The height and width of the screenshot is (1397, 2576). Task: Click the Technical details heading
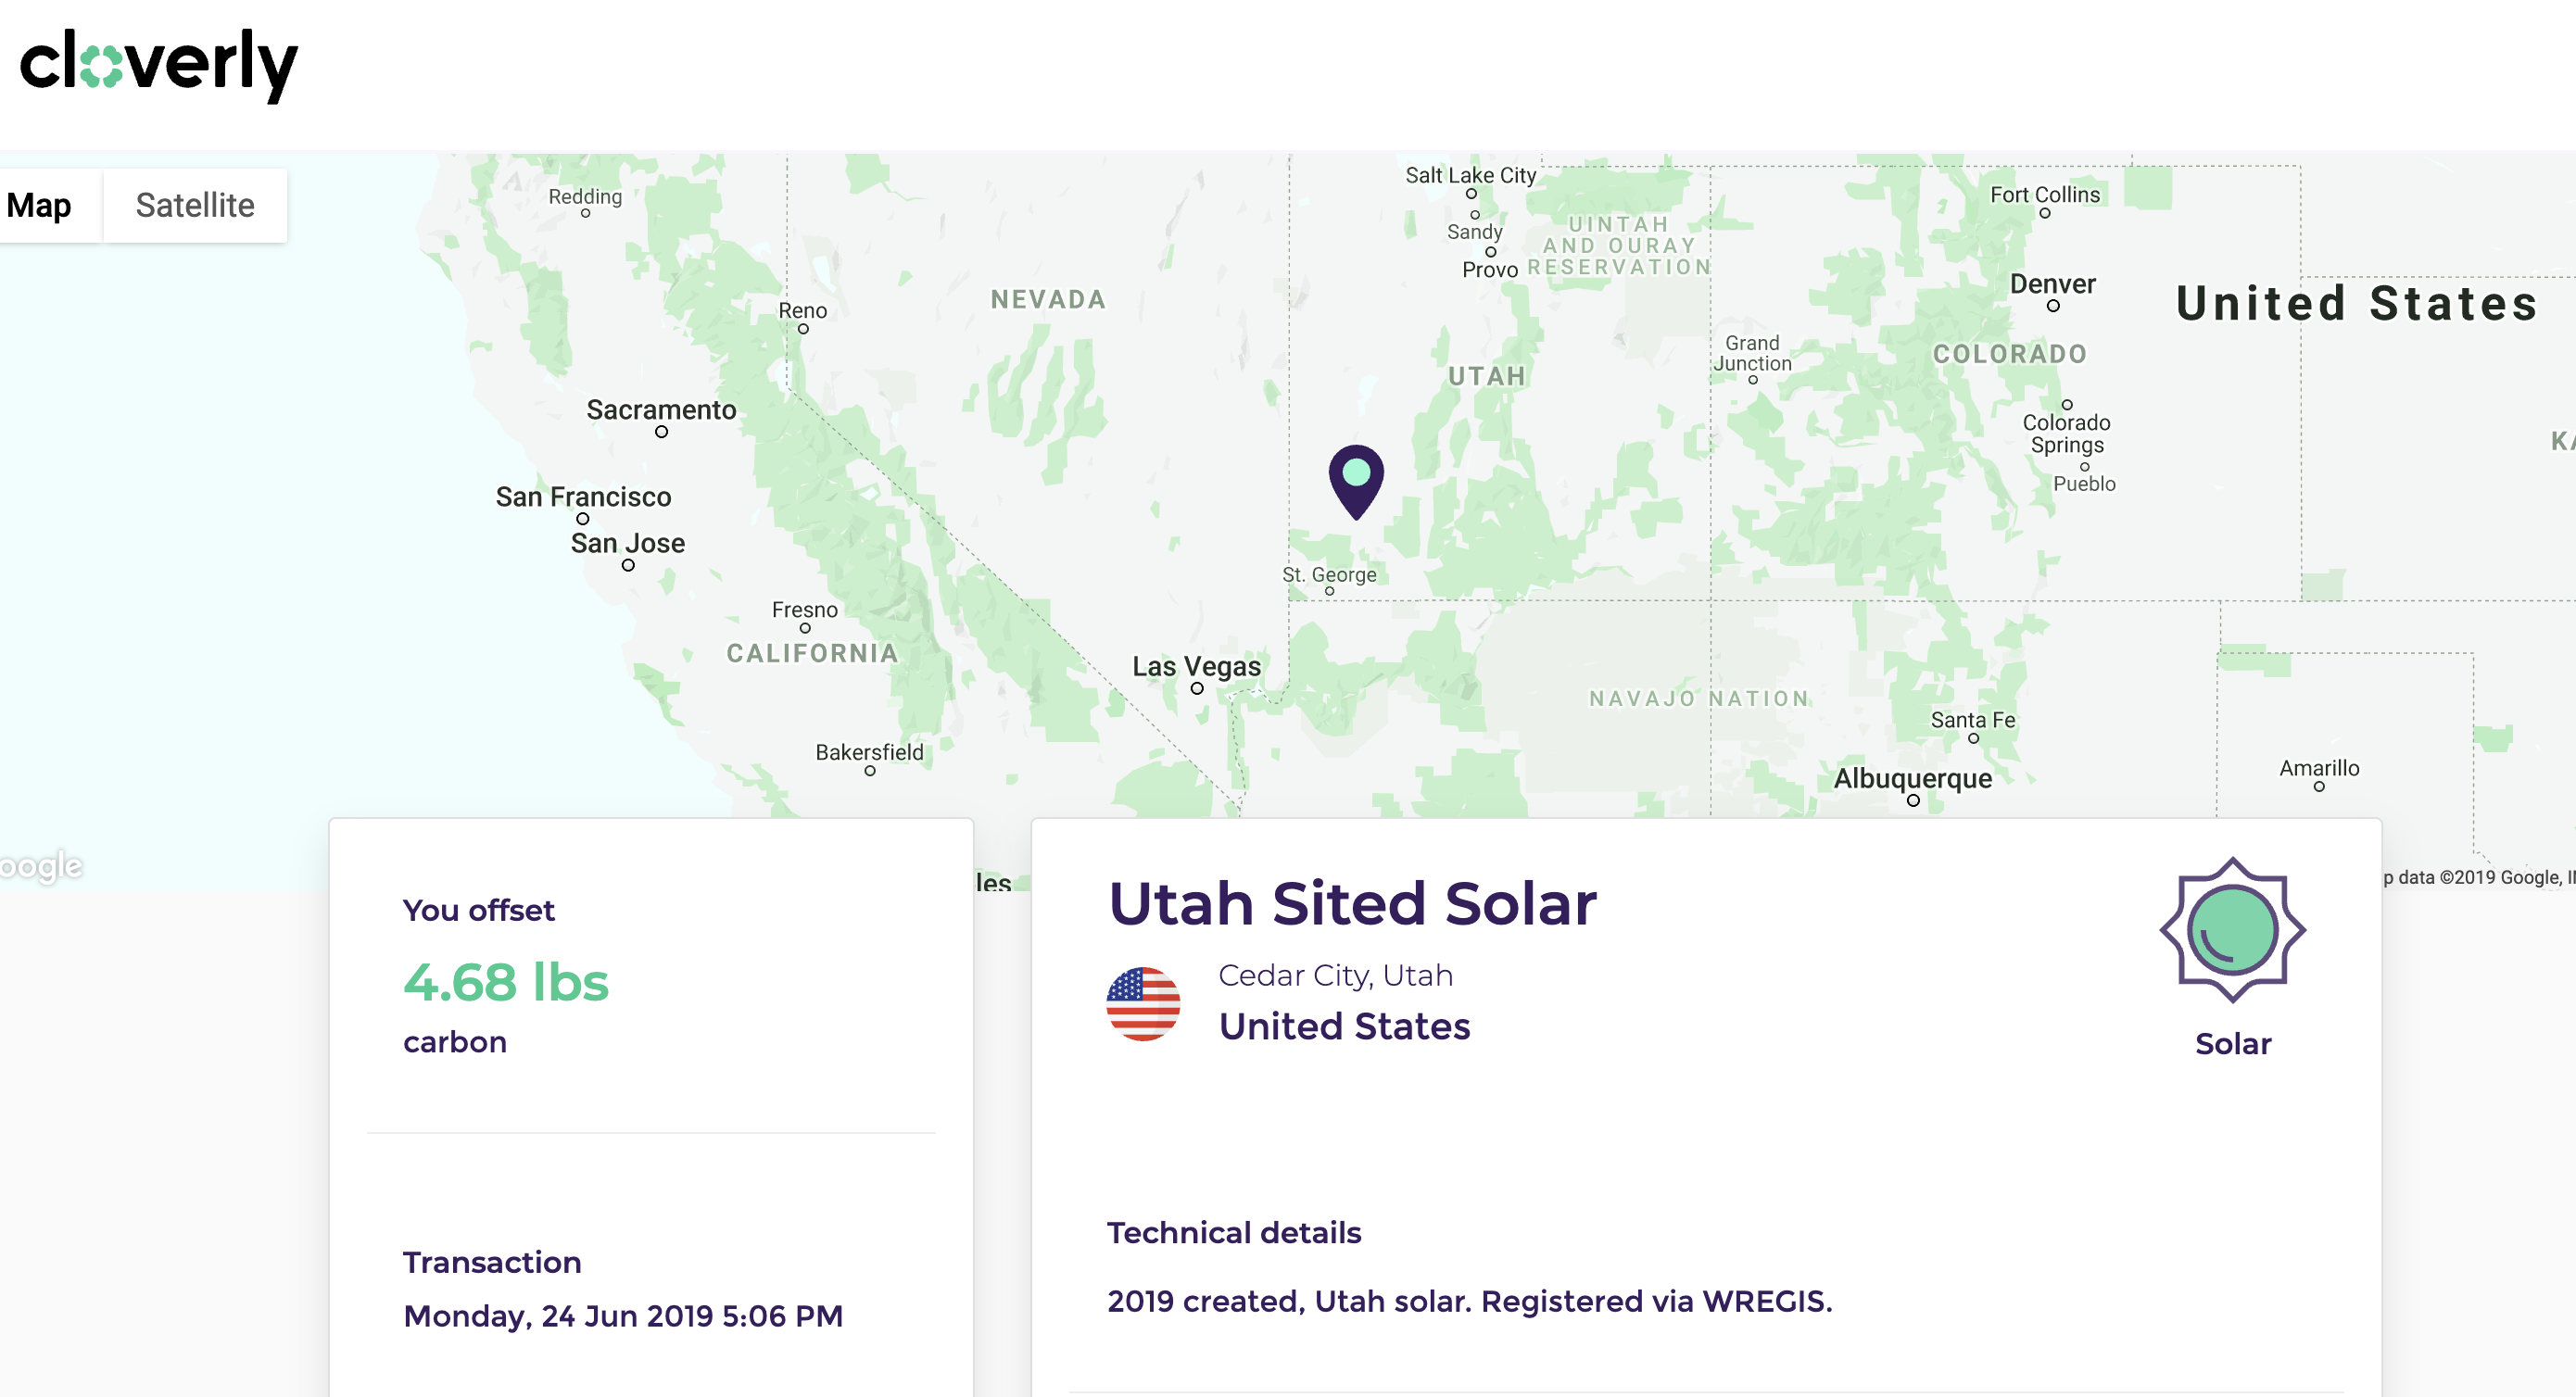coord(1234,1232)
